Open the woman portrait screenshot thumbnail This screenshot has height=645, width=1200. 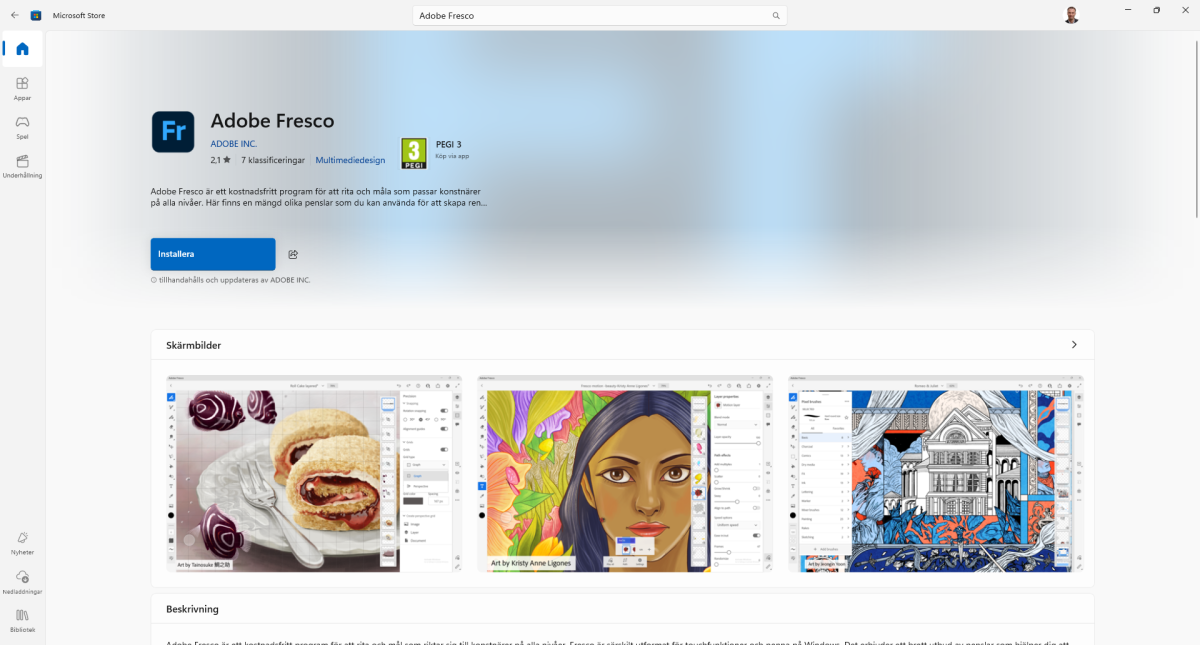pos(625,473)
